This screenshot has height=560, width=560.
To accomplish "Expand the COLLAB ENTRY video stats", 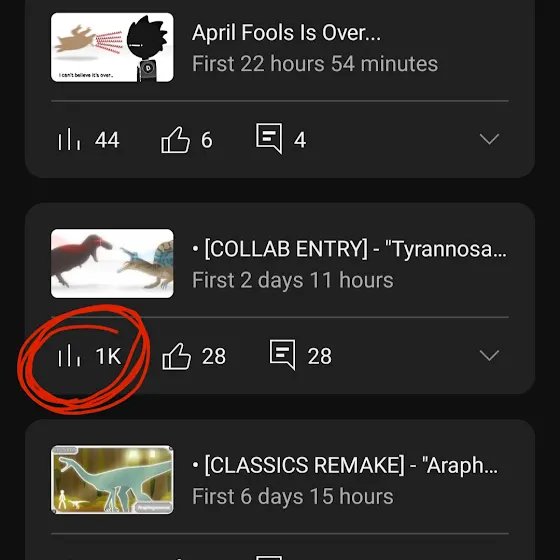I will click(x=489, y=355).
